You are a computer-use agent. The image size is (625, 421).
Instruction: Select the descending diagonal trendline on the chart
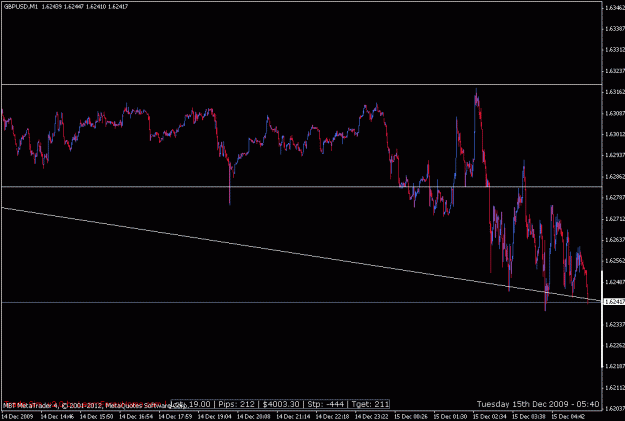[x=301, y=254]
